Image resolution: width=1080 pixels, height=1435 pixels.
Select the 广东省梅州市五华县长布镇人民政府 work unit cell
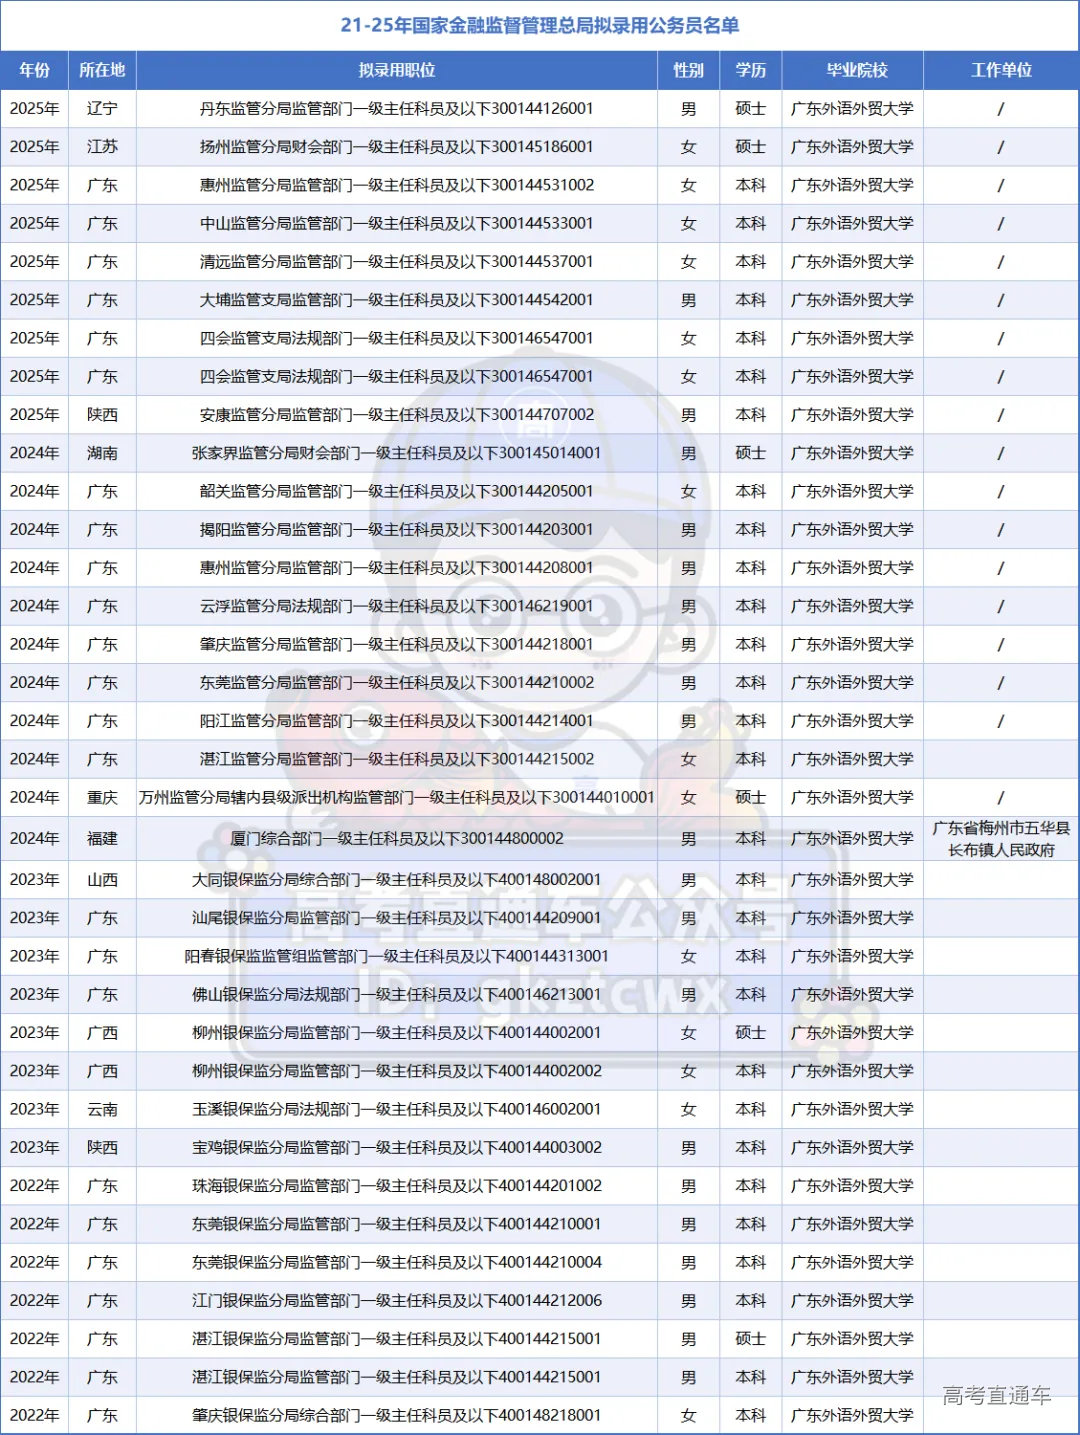click(x=1000, y=839)
